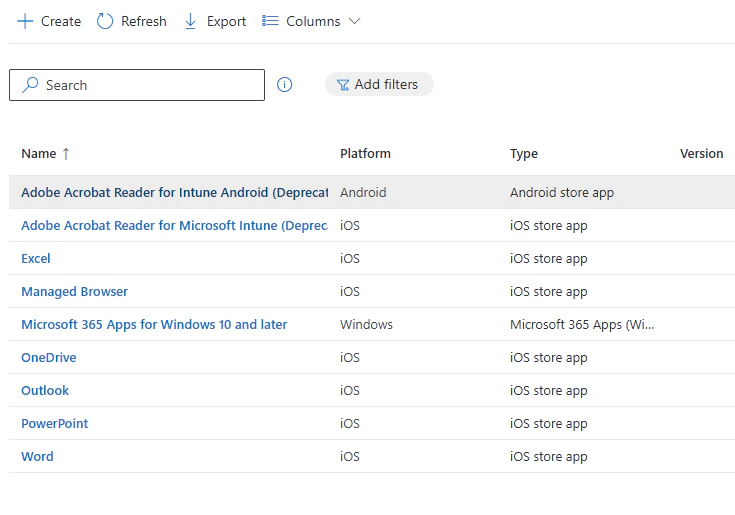This screenshot has height=515, width=735.
Task: Click the ascending sort arrow next to Name
Action: pyautogui.click(x=66, y=154)
